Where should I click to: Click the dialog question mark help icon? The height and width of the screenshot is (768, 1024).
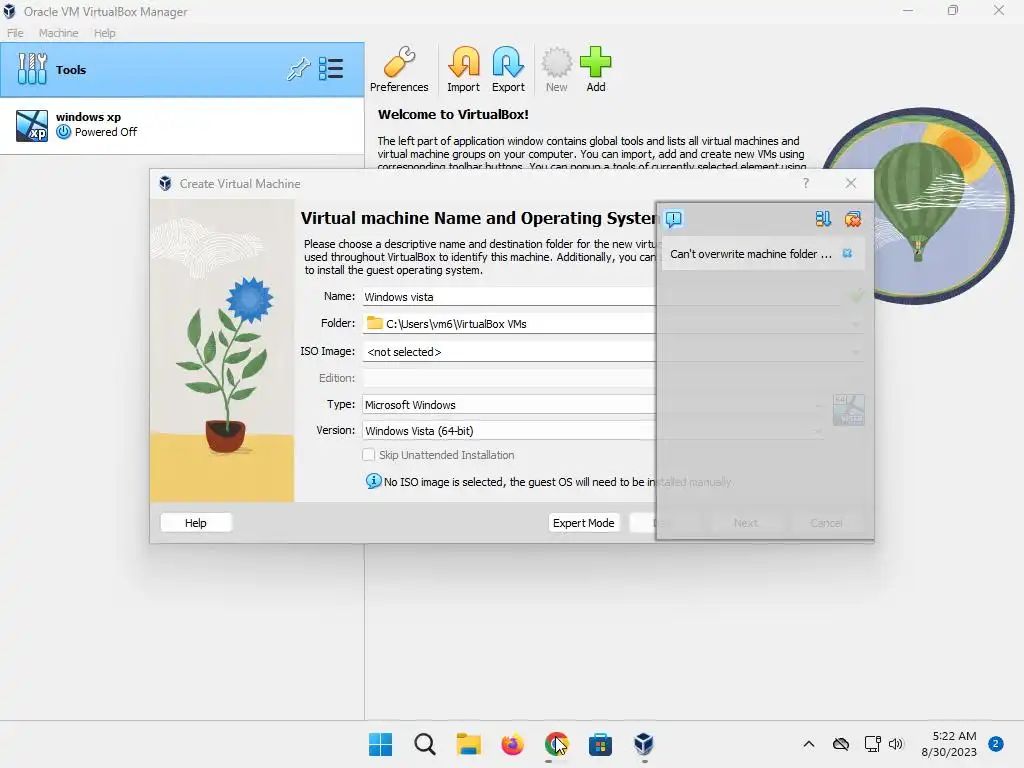pyautogui.click(x=806, y=184)
